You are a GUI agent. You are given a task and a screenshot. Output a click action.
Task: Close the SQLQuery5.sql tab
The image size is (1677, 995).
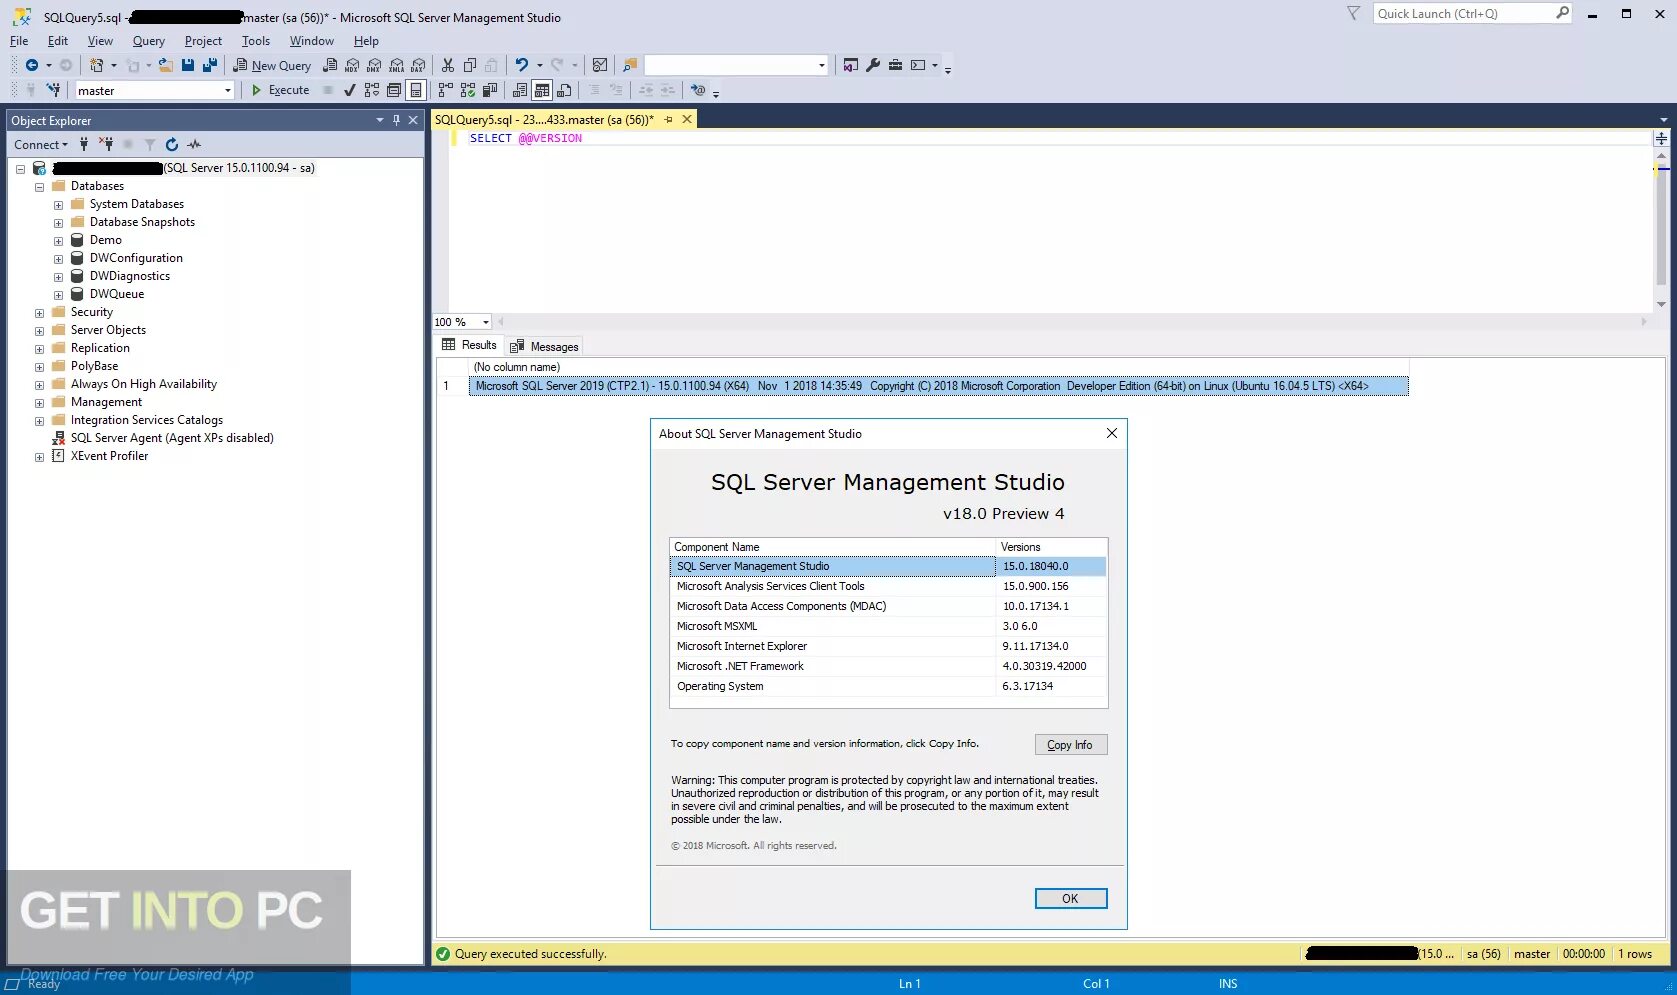[x=687, y=119]
